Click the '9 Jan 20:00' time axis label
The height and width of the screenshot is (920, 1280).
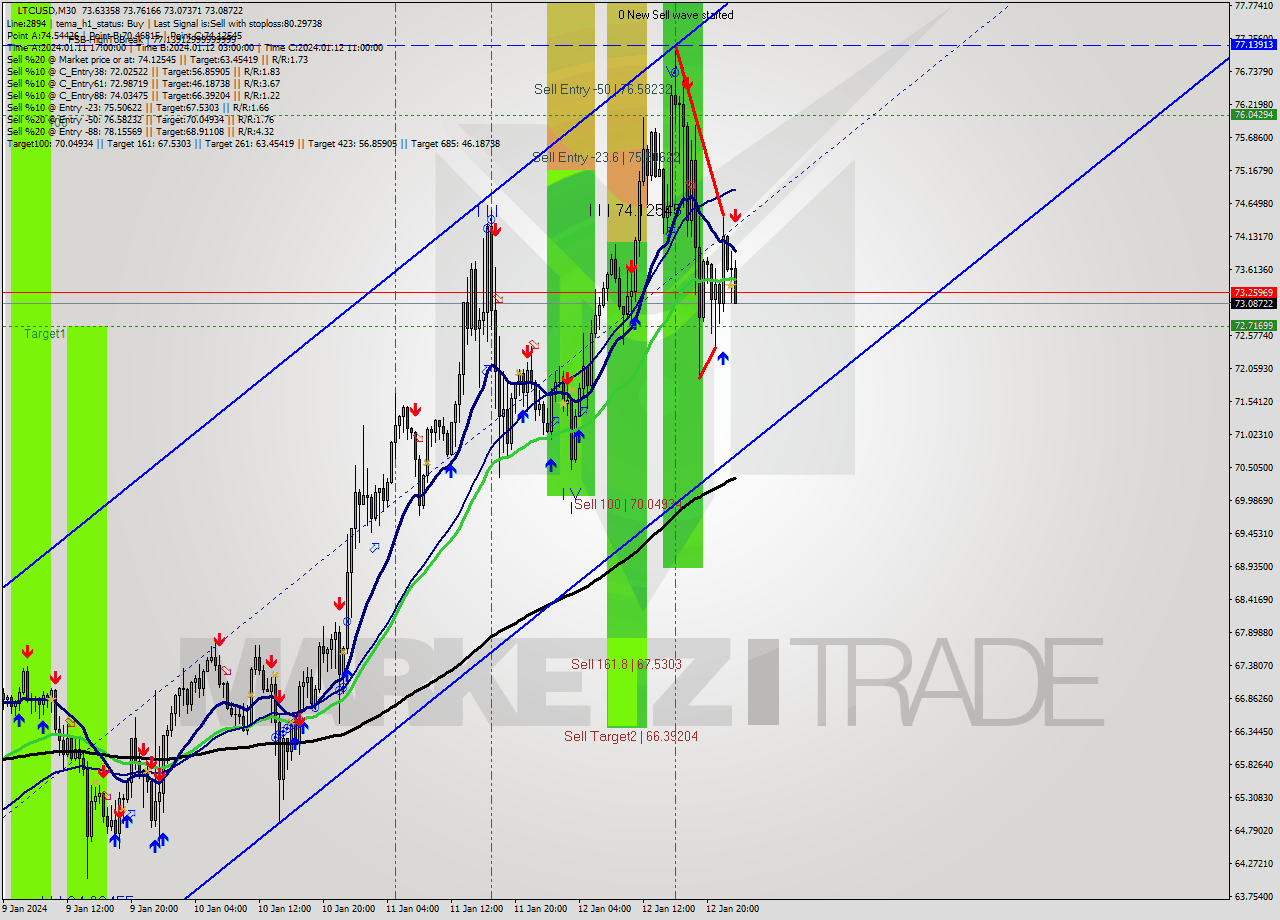(x=154, y=909)
